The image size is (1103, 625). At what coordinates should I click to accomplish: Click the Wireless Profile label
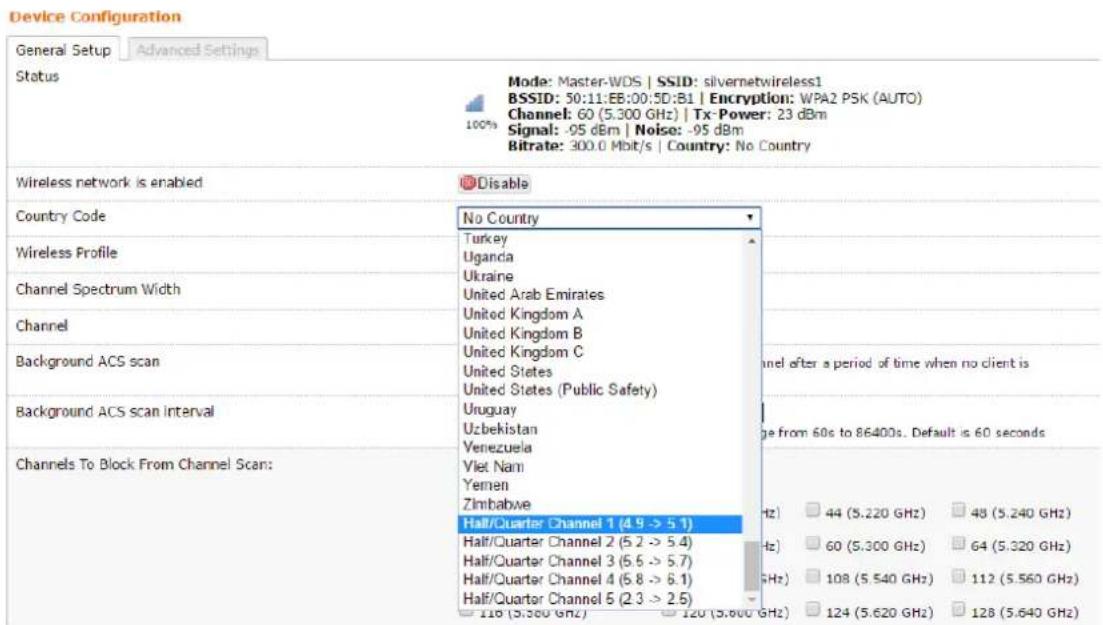point(66,253)
